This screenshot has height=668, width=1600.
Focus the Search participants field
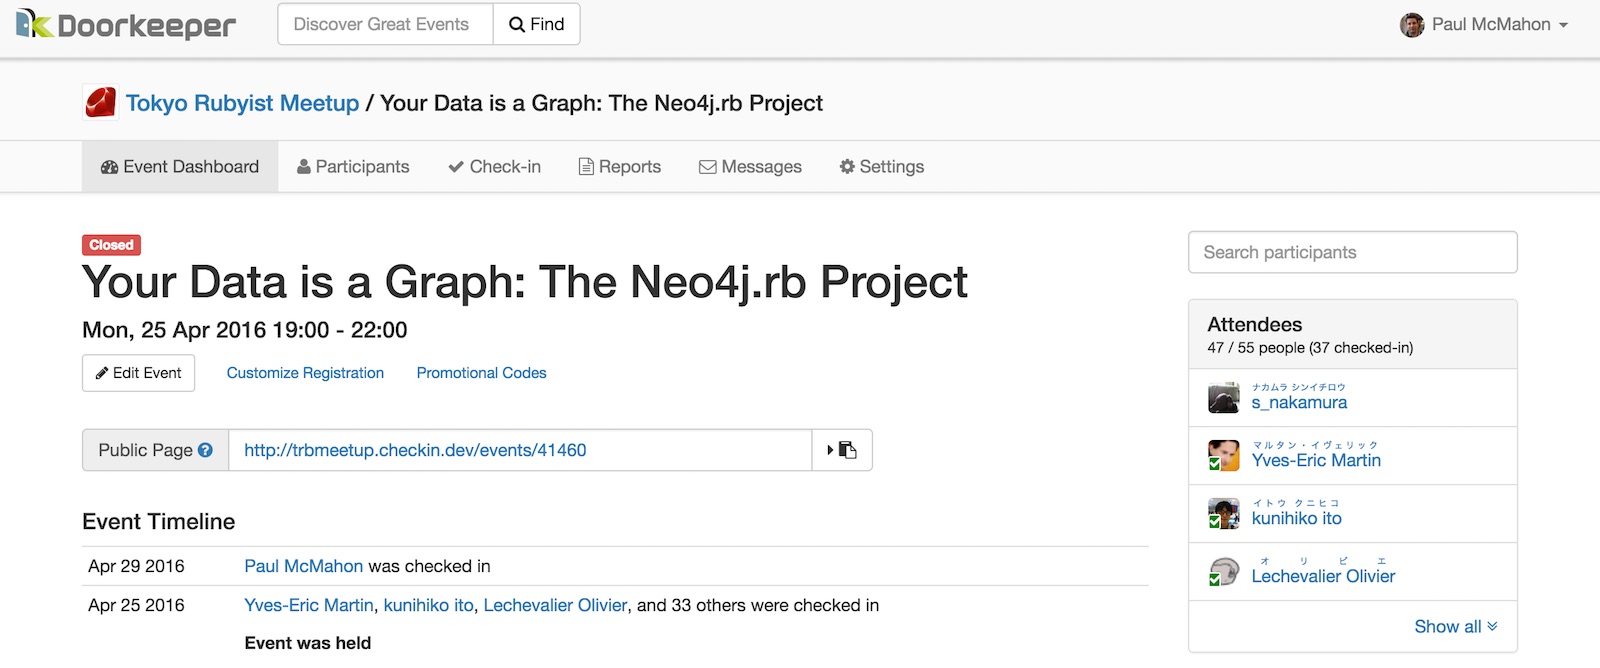tap(1352, 252)
